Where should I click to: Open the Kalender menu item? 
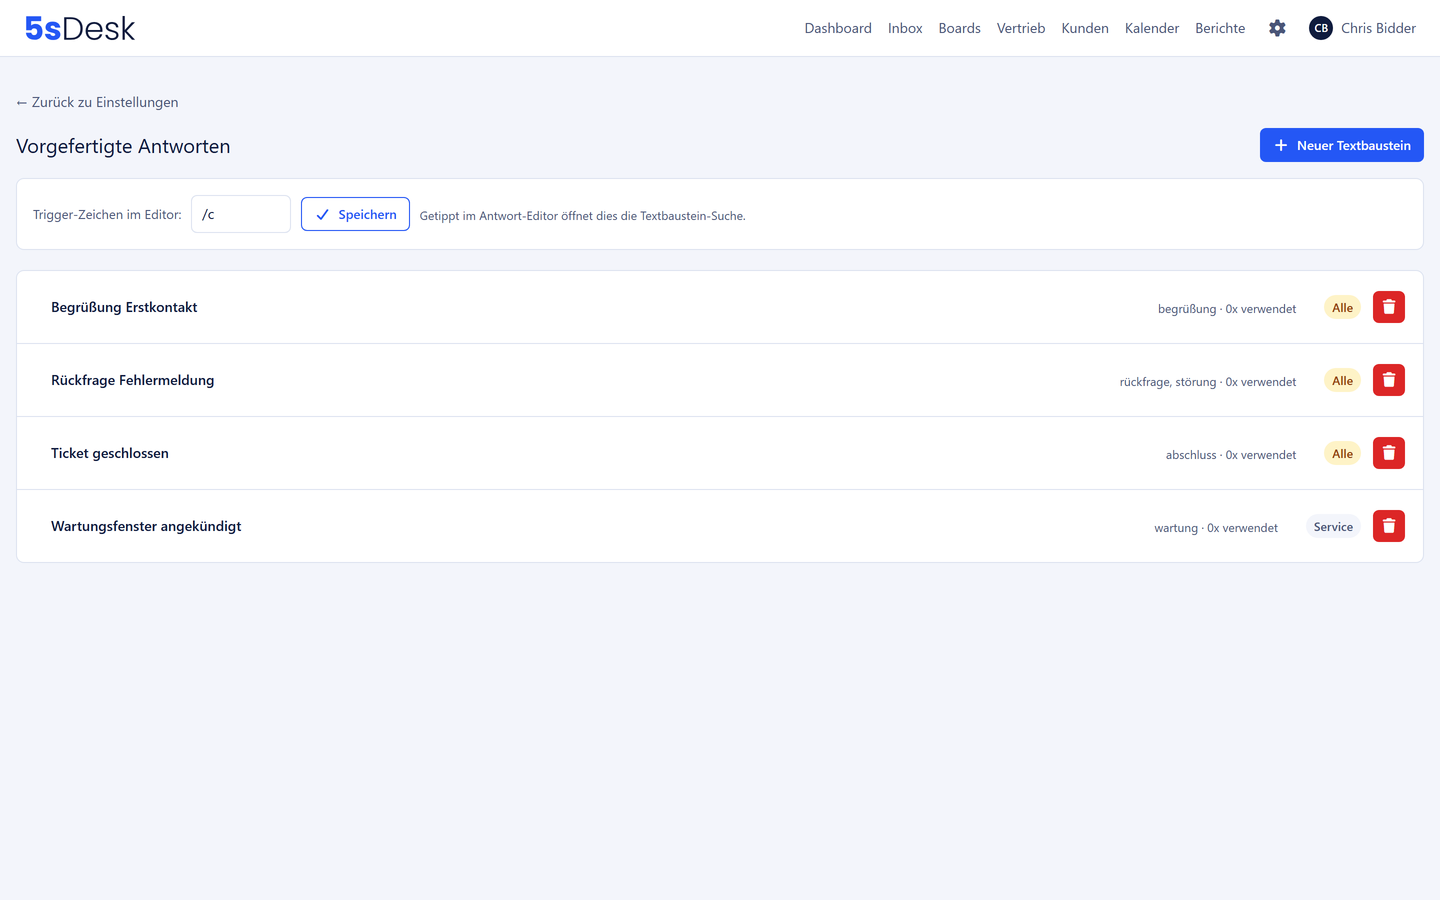(x=1152, y=28)
